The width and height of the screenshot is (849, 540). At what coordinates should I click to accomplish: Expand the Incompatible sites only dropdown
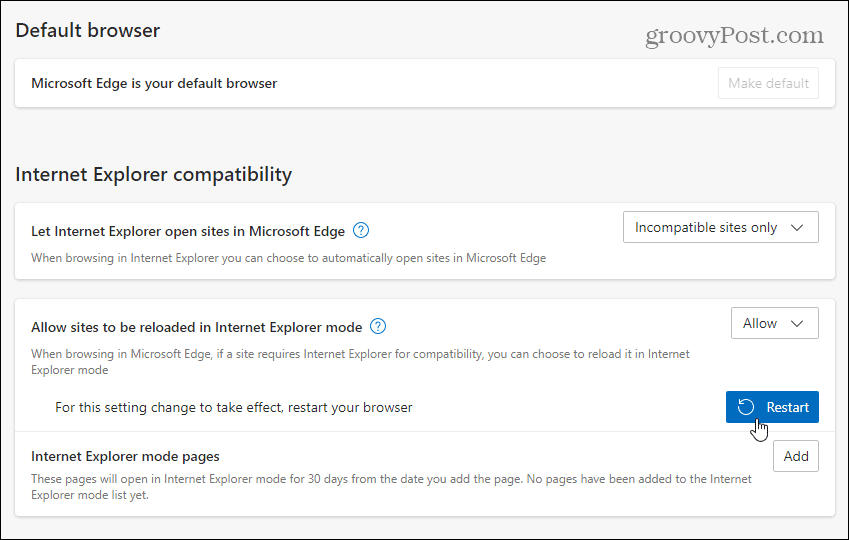click(x=720, y=227)
